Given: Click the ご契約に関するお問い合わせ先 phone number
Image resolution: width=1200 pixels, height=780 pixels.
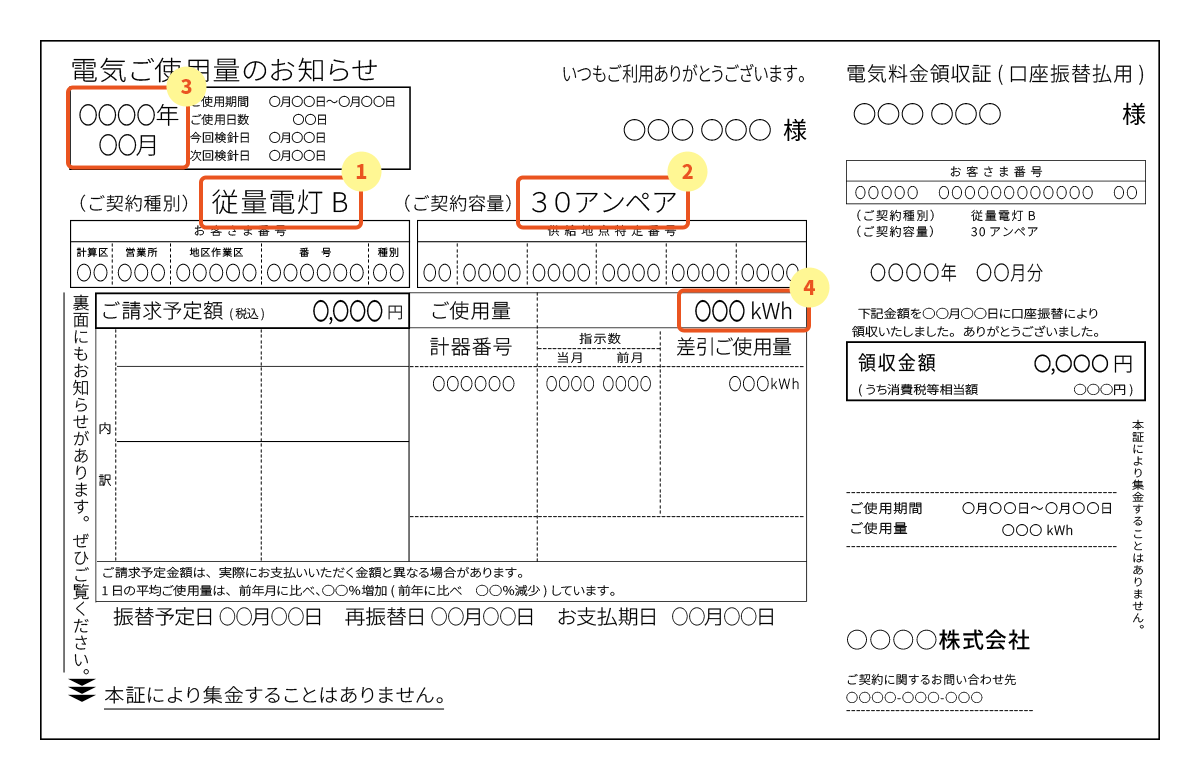Looking at the screenshot, I should [x=914, y=697].
